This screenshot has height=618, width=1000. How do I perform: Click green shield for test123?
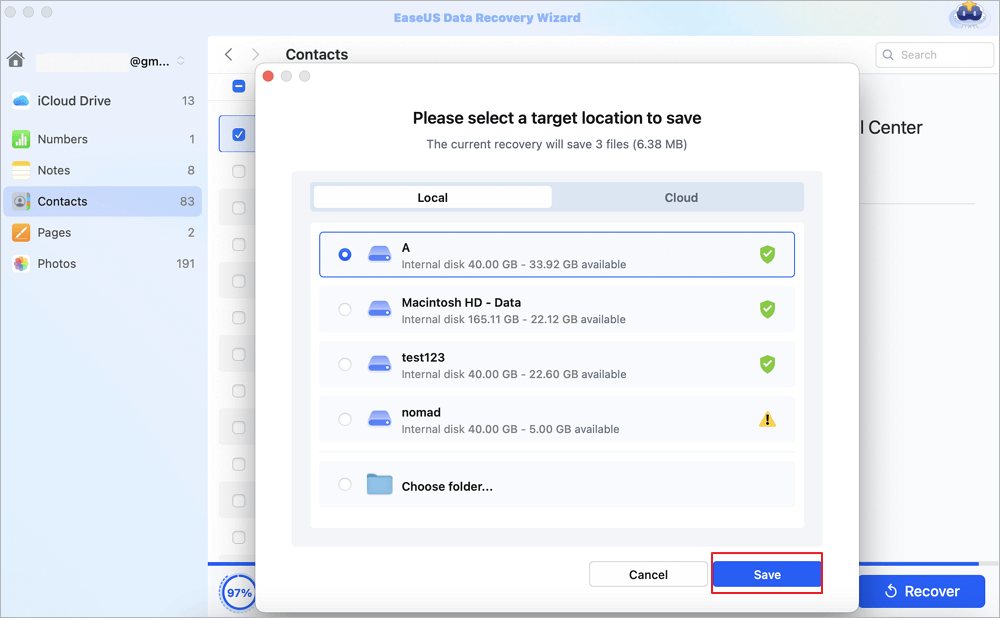767,364
